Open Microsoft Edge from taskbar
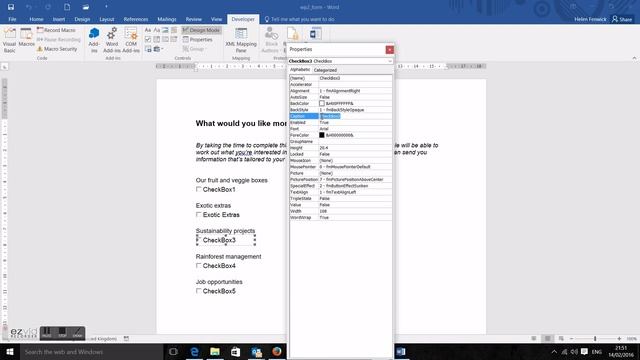640x360 pixels. [194, 351]
